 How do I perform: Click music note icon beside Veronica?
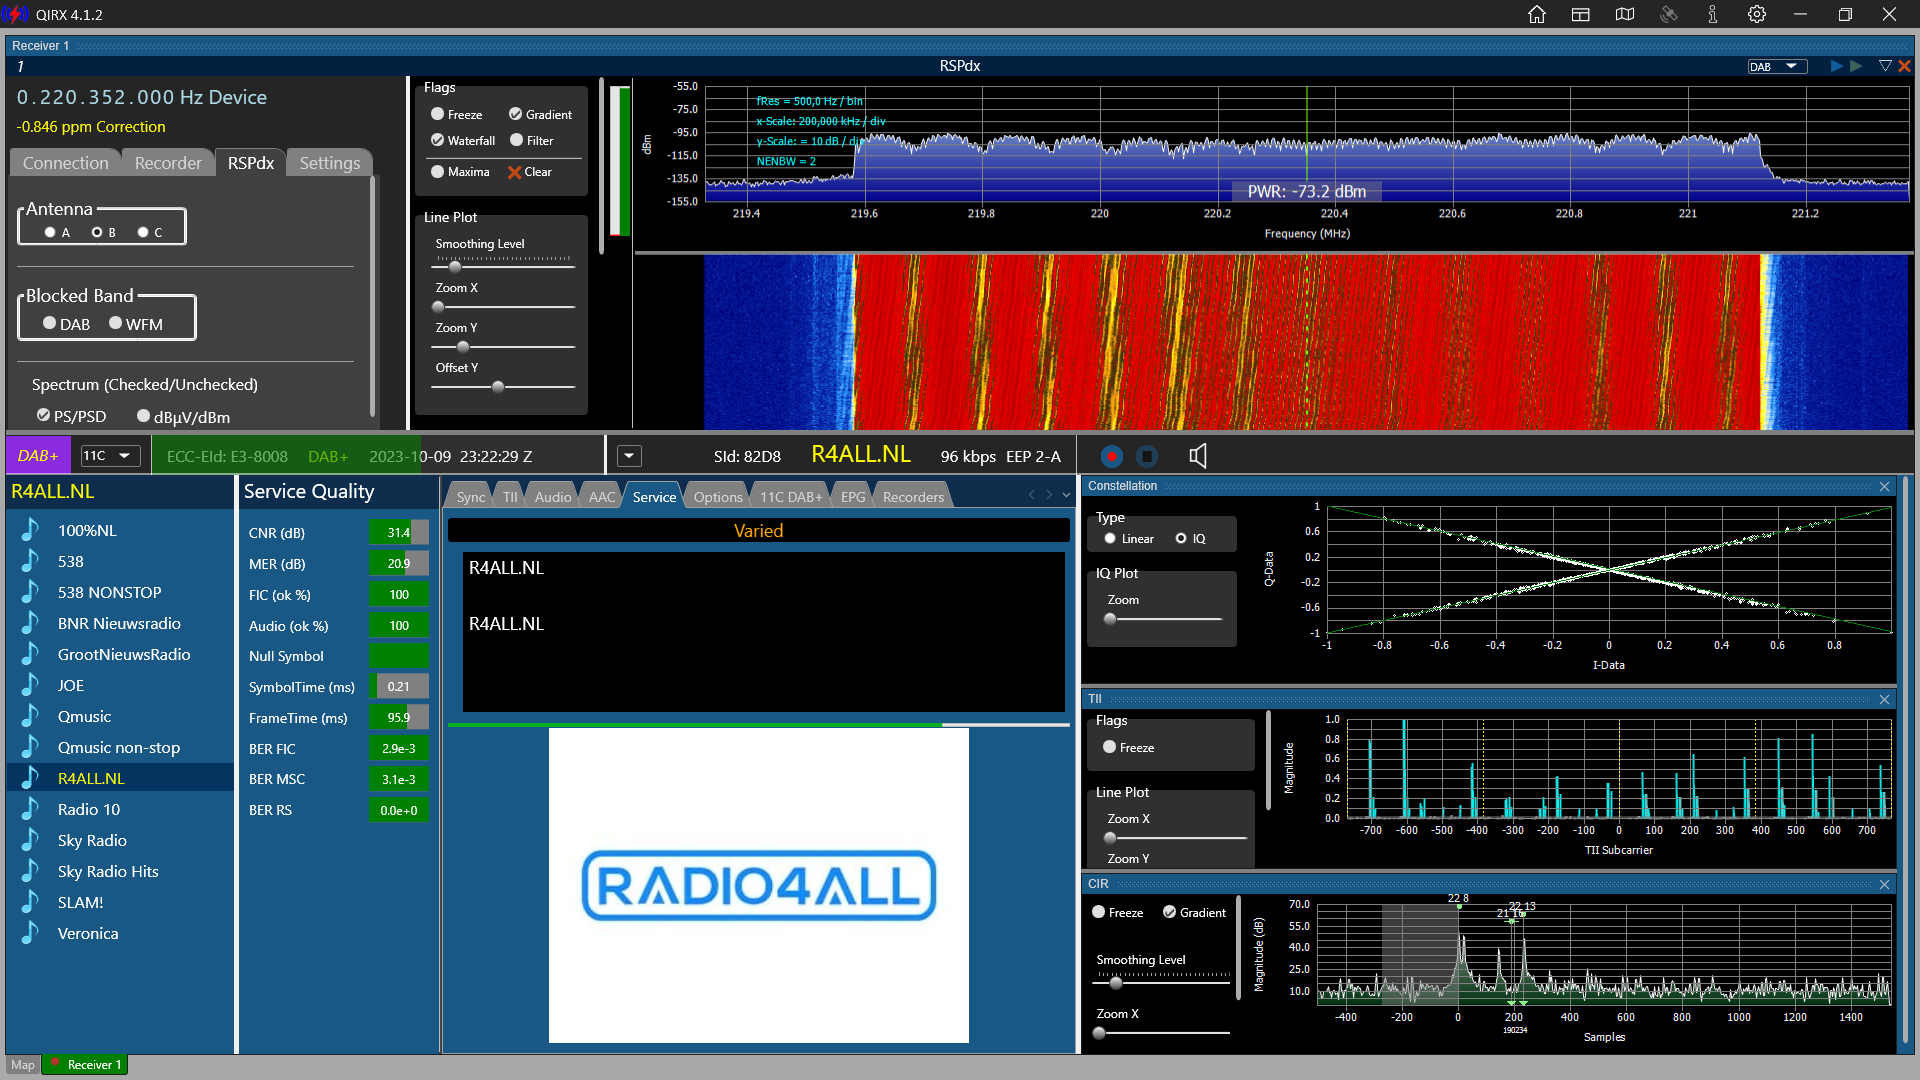[30, 933]
